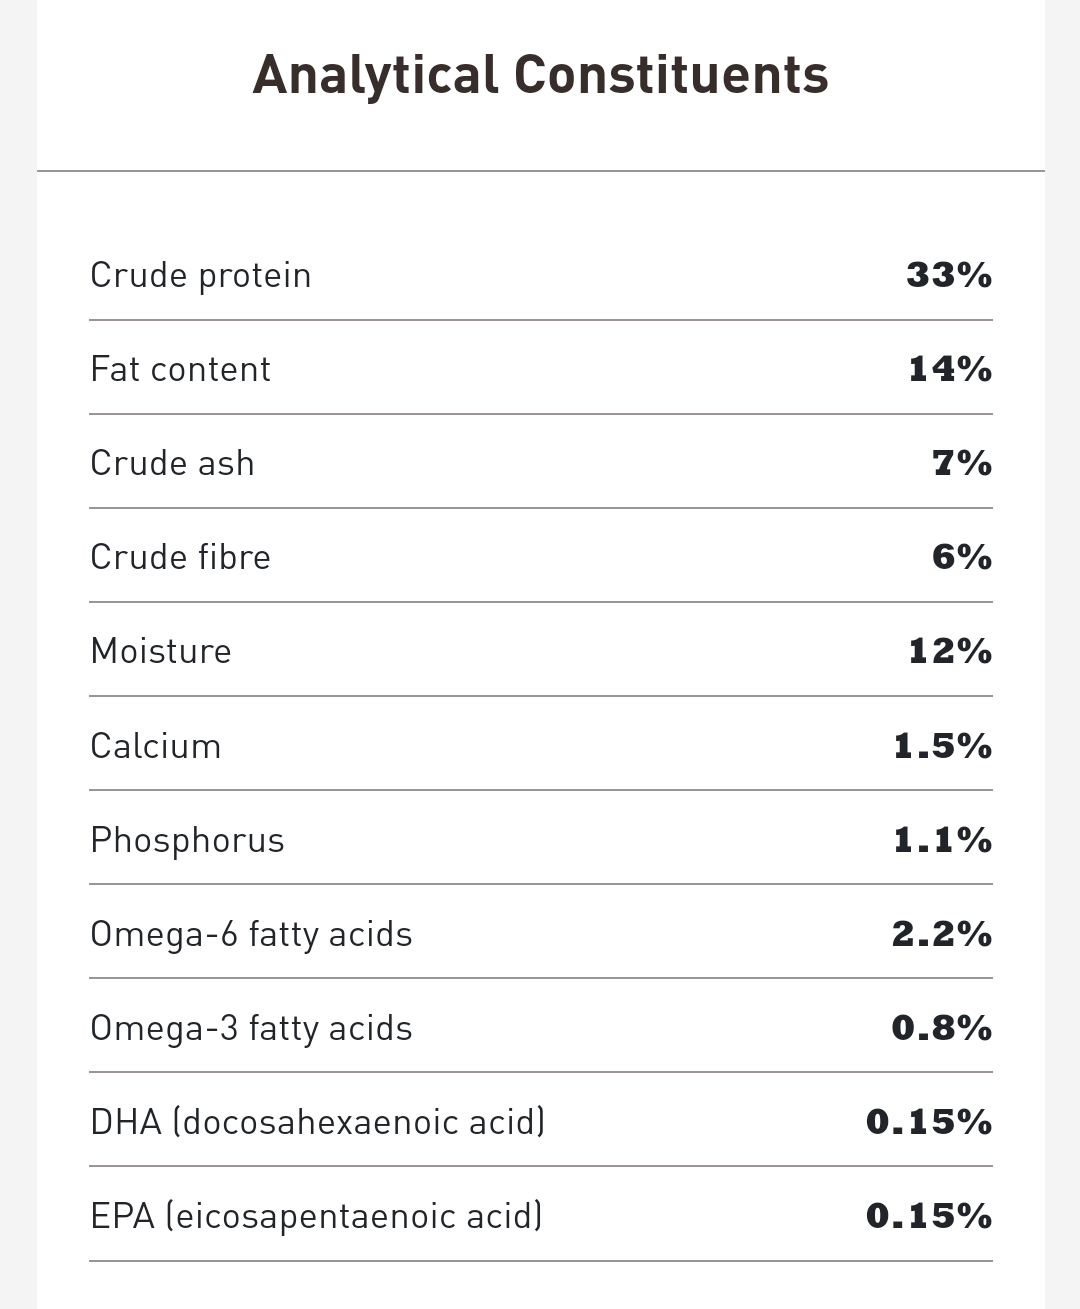Click the 14% fat content value
The height and width of the screenshot is (1309, 1080).
(x=949, y=369)
